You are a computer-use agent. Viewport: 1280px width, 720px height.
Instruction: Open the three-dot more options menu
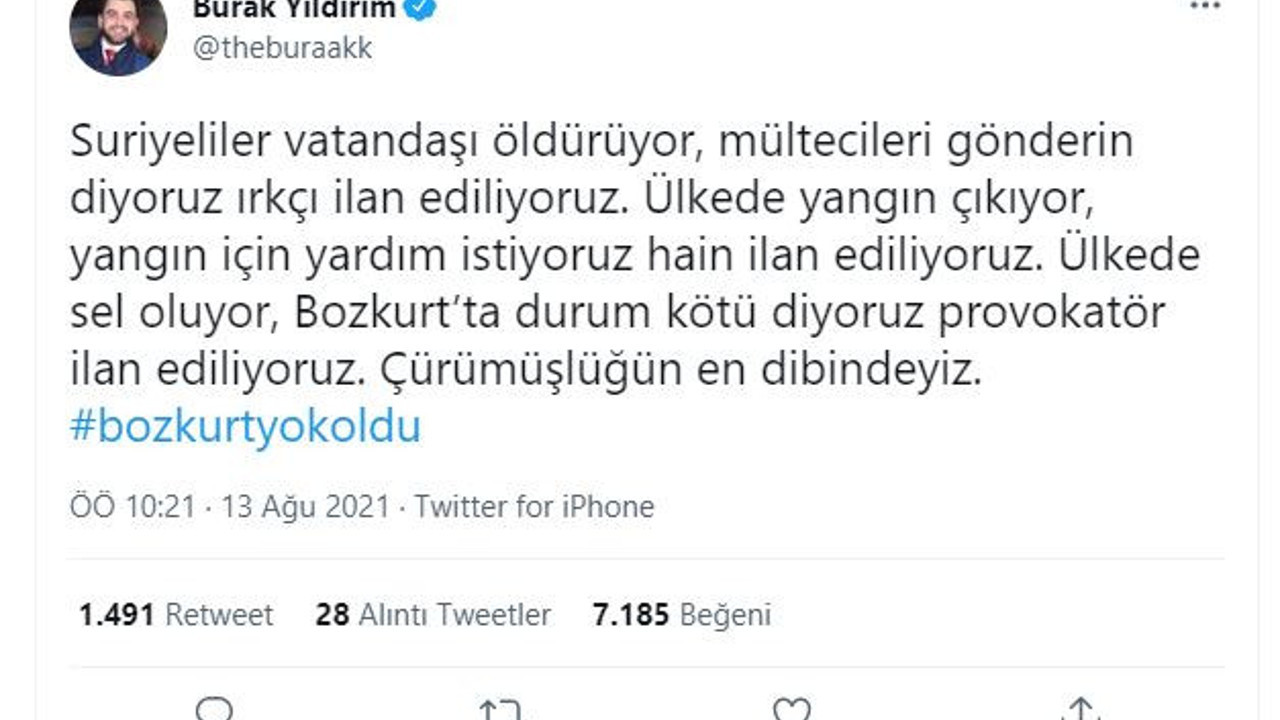[x=1205, y=8]
